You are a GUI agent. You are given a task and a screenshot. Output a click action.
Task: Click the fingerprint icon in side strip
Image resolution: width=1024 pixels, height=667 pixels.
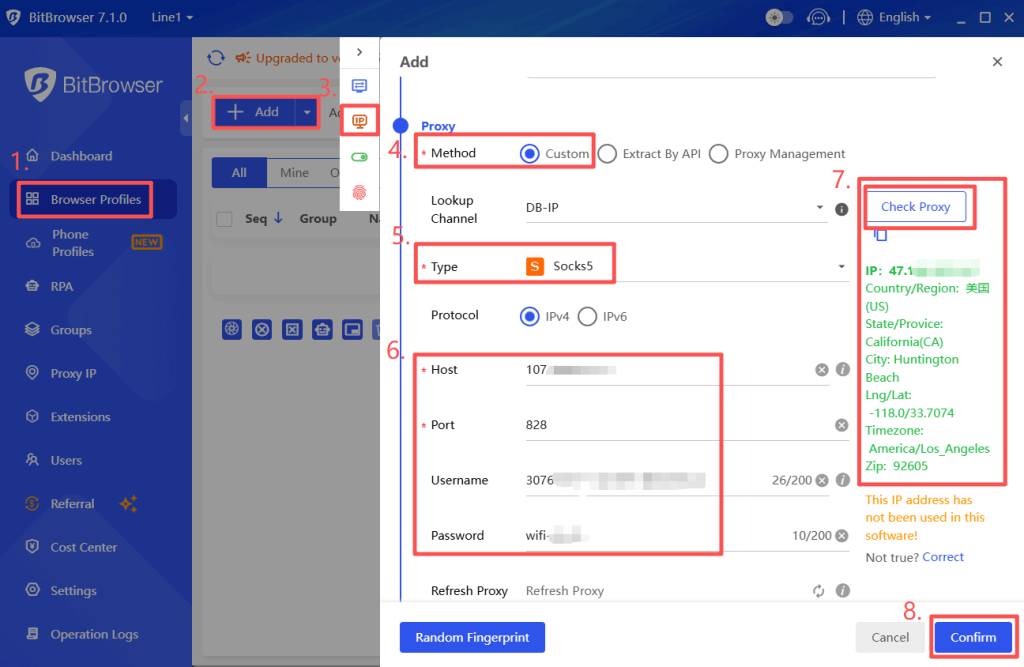(x=360, y=191)
